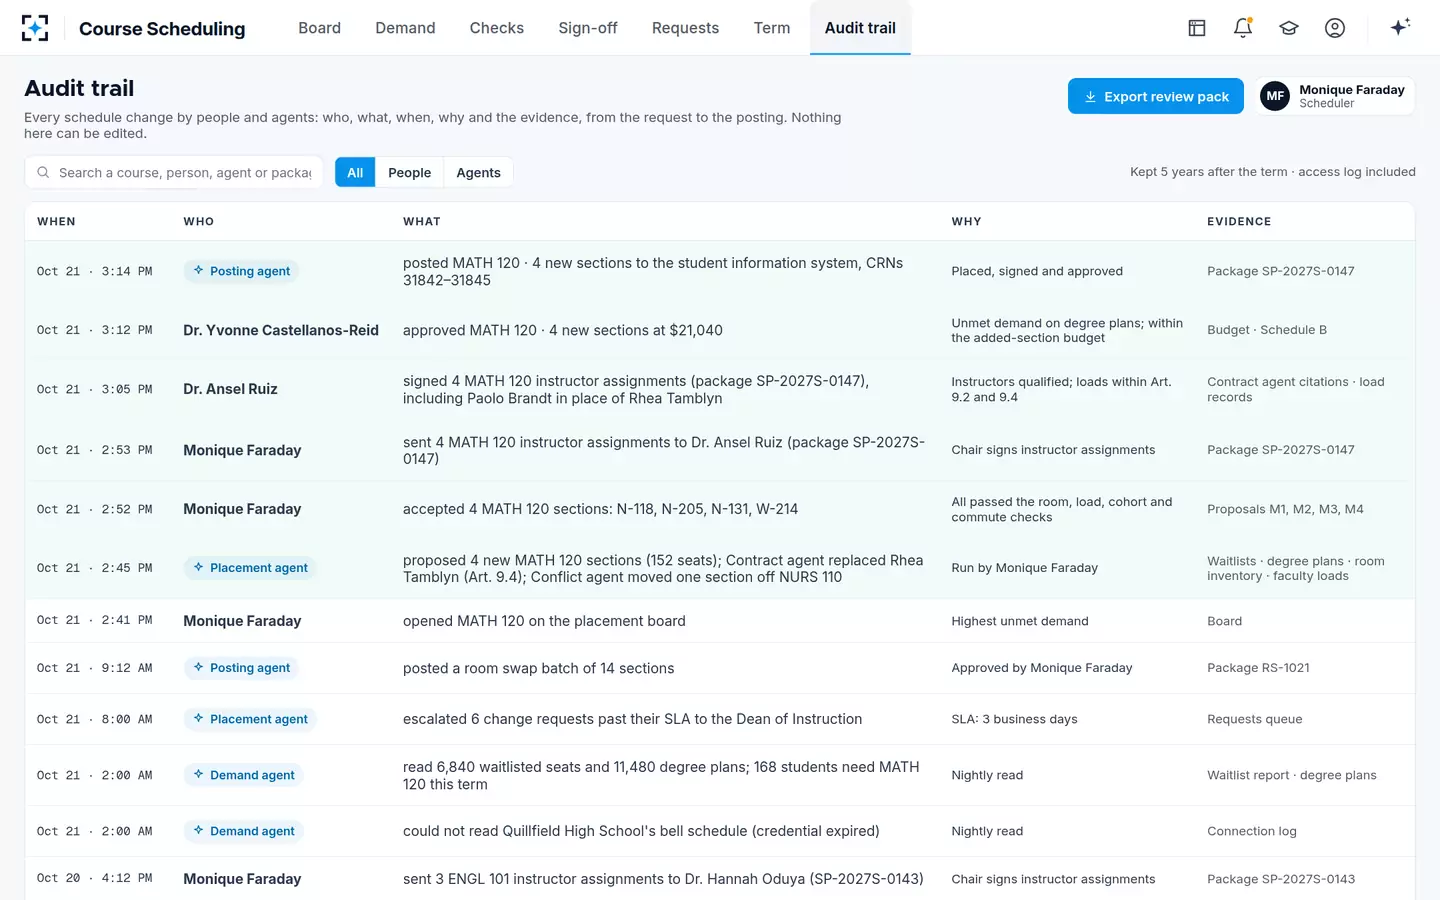
Task: Focus the course, person, agent search field
Action: click(x=174, y=172)
